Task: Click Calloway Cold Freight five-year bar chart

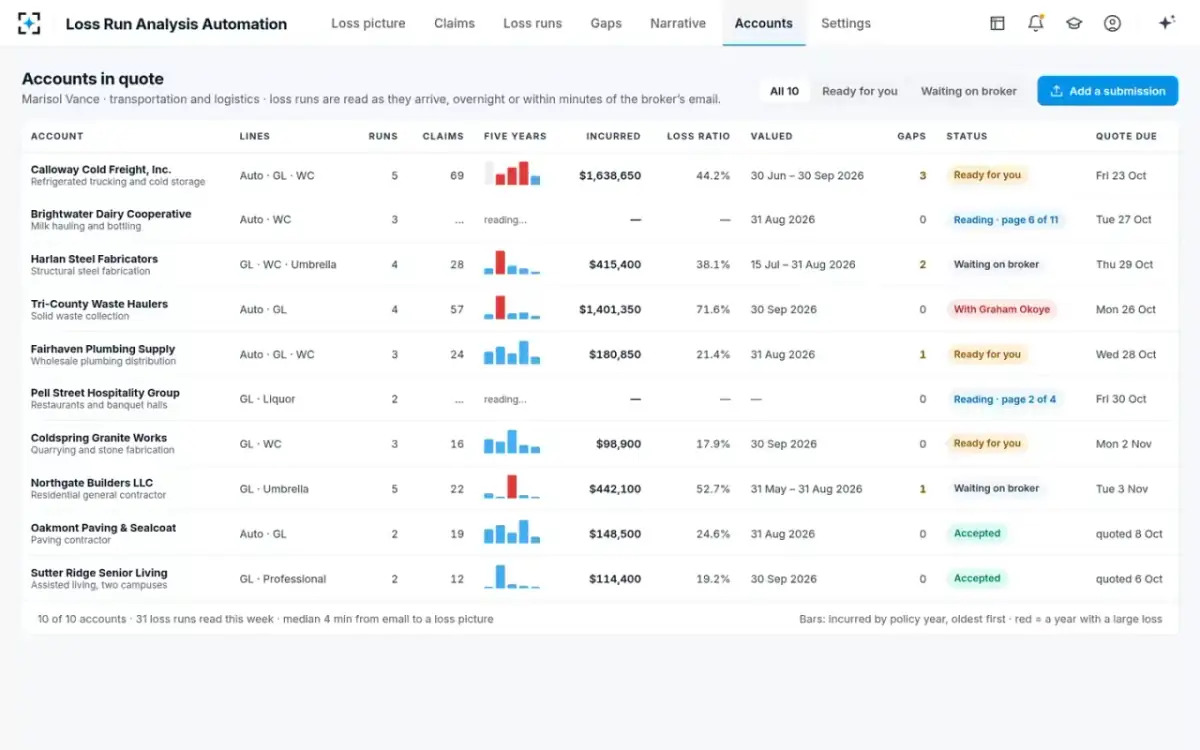Action: [x=513, y=173]
